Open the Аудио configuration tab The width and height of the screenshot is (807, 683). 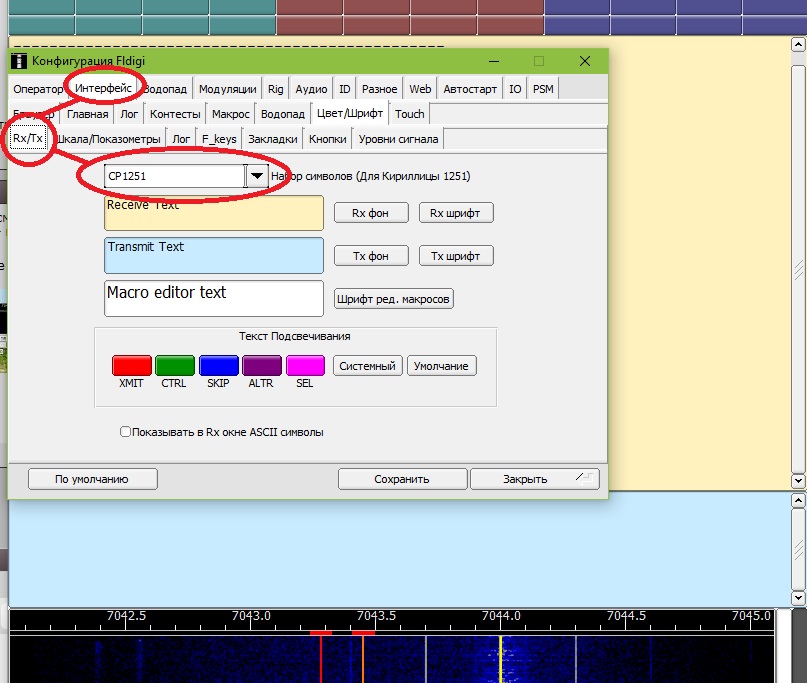coord(311,89)
